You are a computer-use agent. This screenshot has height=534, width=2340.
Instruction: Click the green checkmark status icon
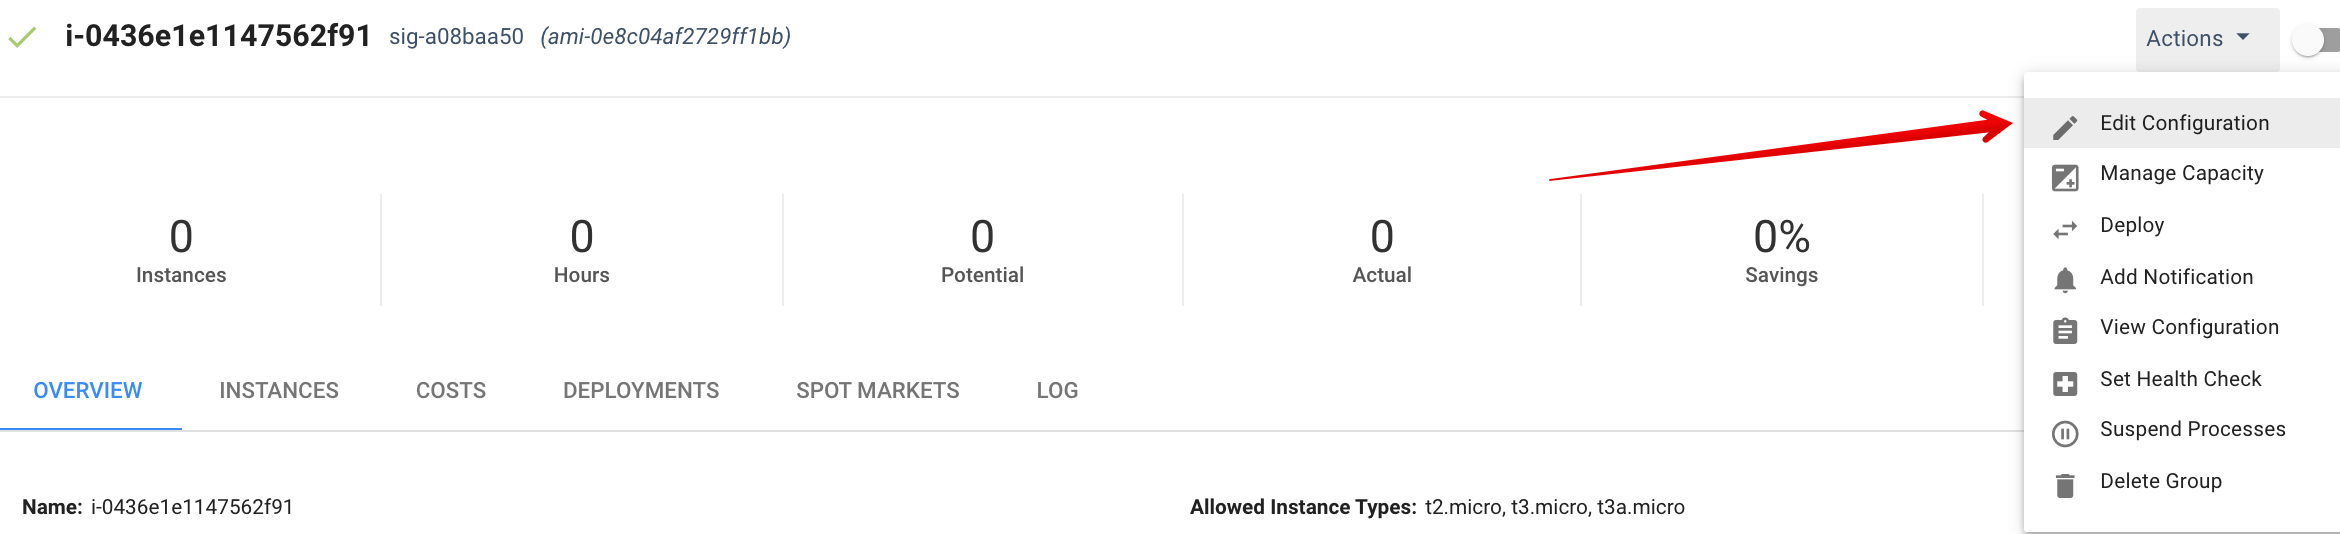(22, 38)
